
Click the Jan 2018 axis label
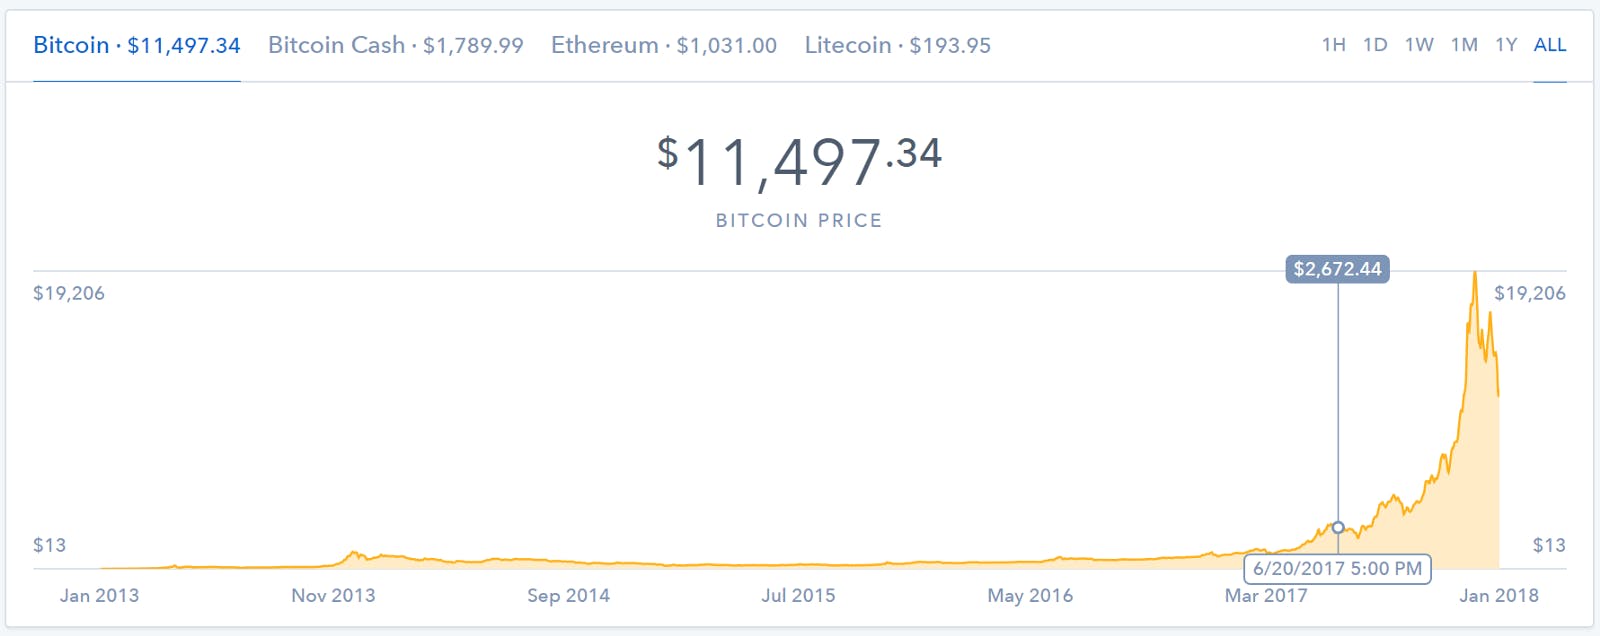[1499, 595]
